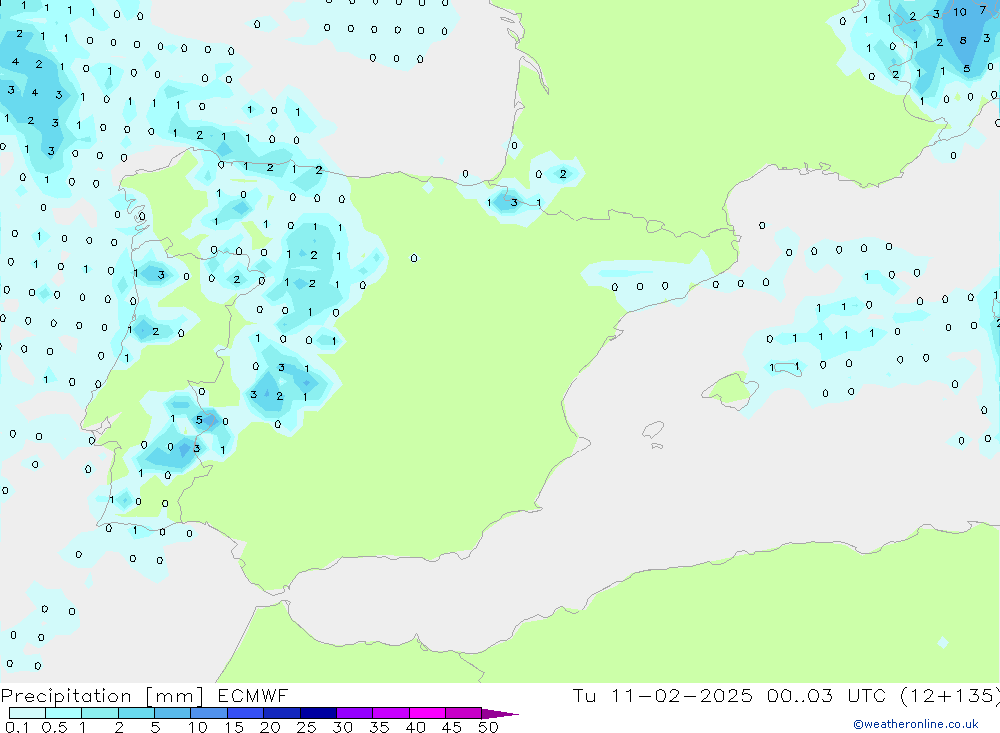This screenshot has height=733, width=1000.
Task: Click the 0.1–0.5 mm legend color box
Action: click(x=27, y=713)
